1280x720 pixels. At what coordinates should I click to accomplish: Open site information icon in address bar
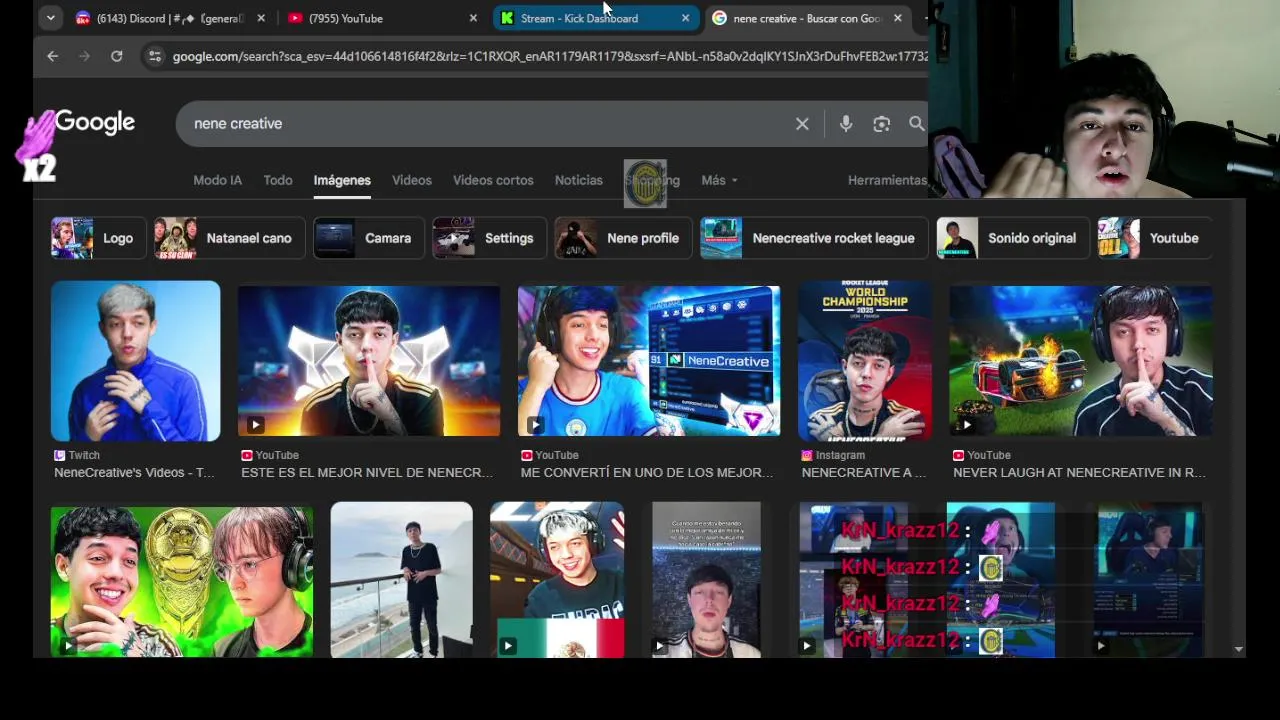point(154,57)
